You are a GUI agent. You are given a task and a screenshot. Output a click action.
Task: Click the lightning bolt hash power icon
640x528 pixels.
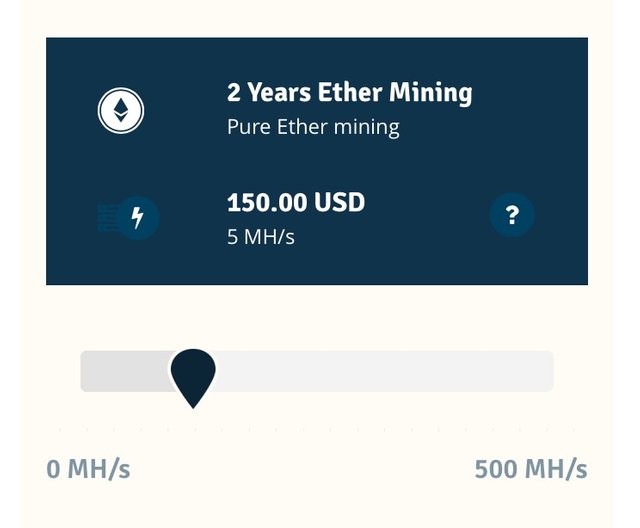138,217
